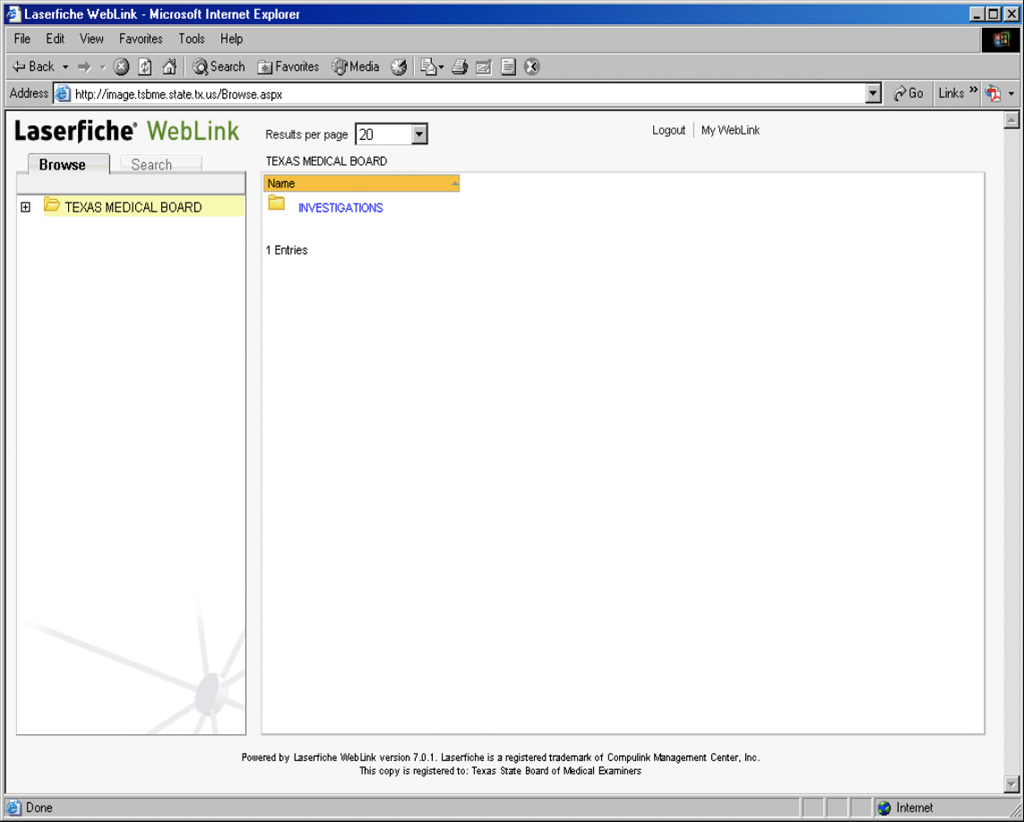Viewport: 1024px width, 822px height.
Task: Go to the Home page icon
Action: point(169,67)
